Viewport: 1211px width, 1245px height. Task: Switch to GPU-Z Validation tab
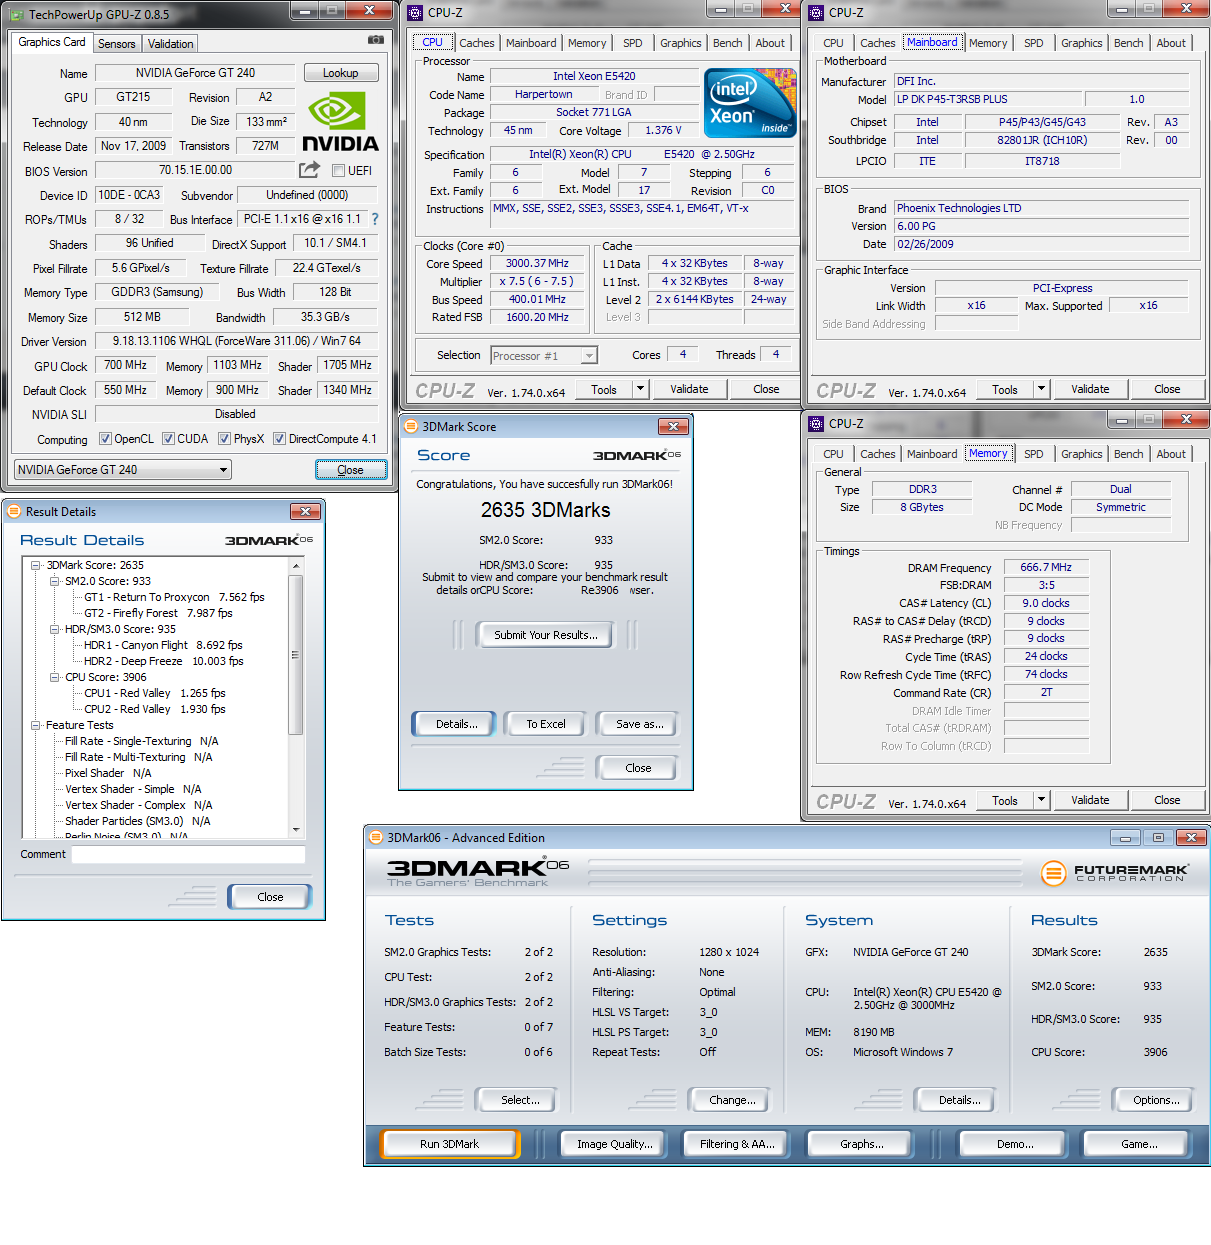coord(170,44)
